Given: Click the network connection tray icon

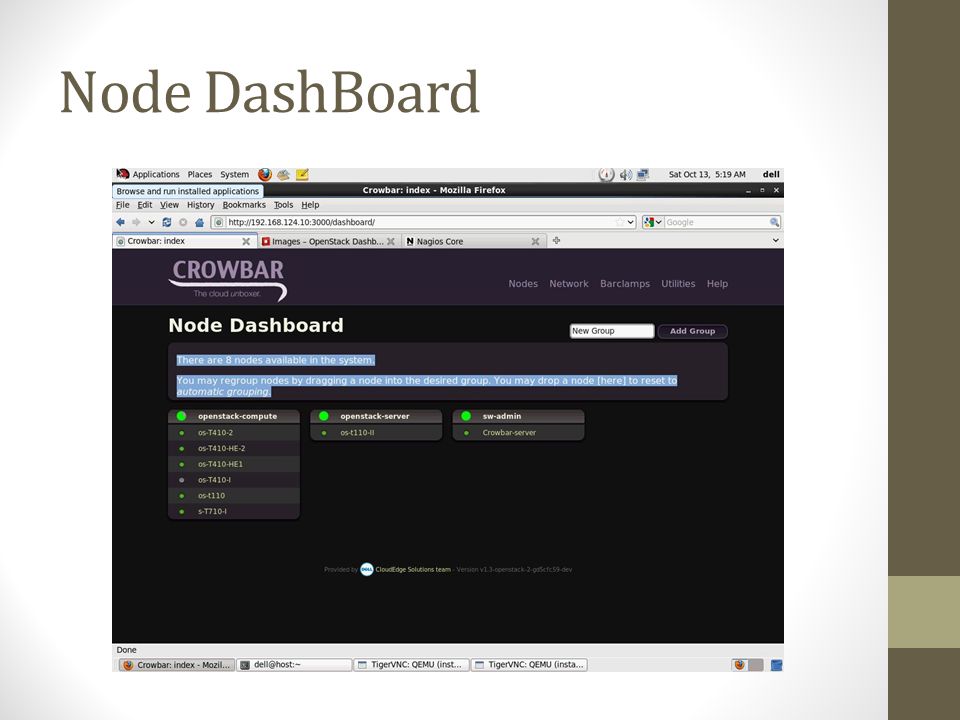Looking at the screenshot, I should tap(643, 174).
